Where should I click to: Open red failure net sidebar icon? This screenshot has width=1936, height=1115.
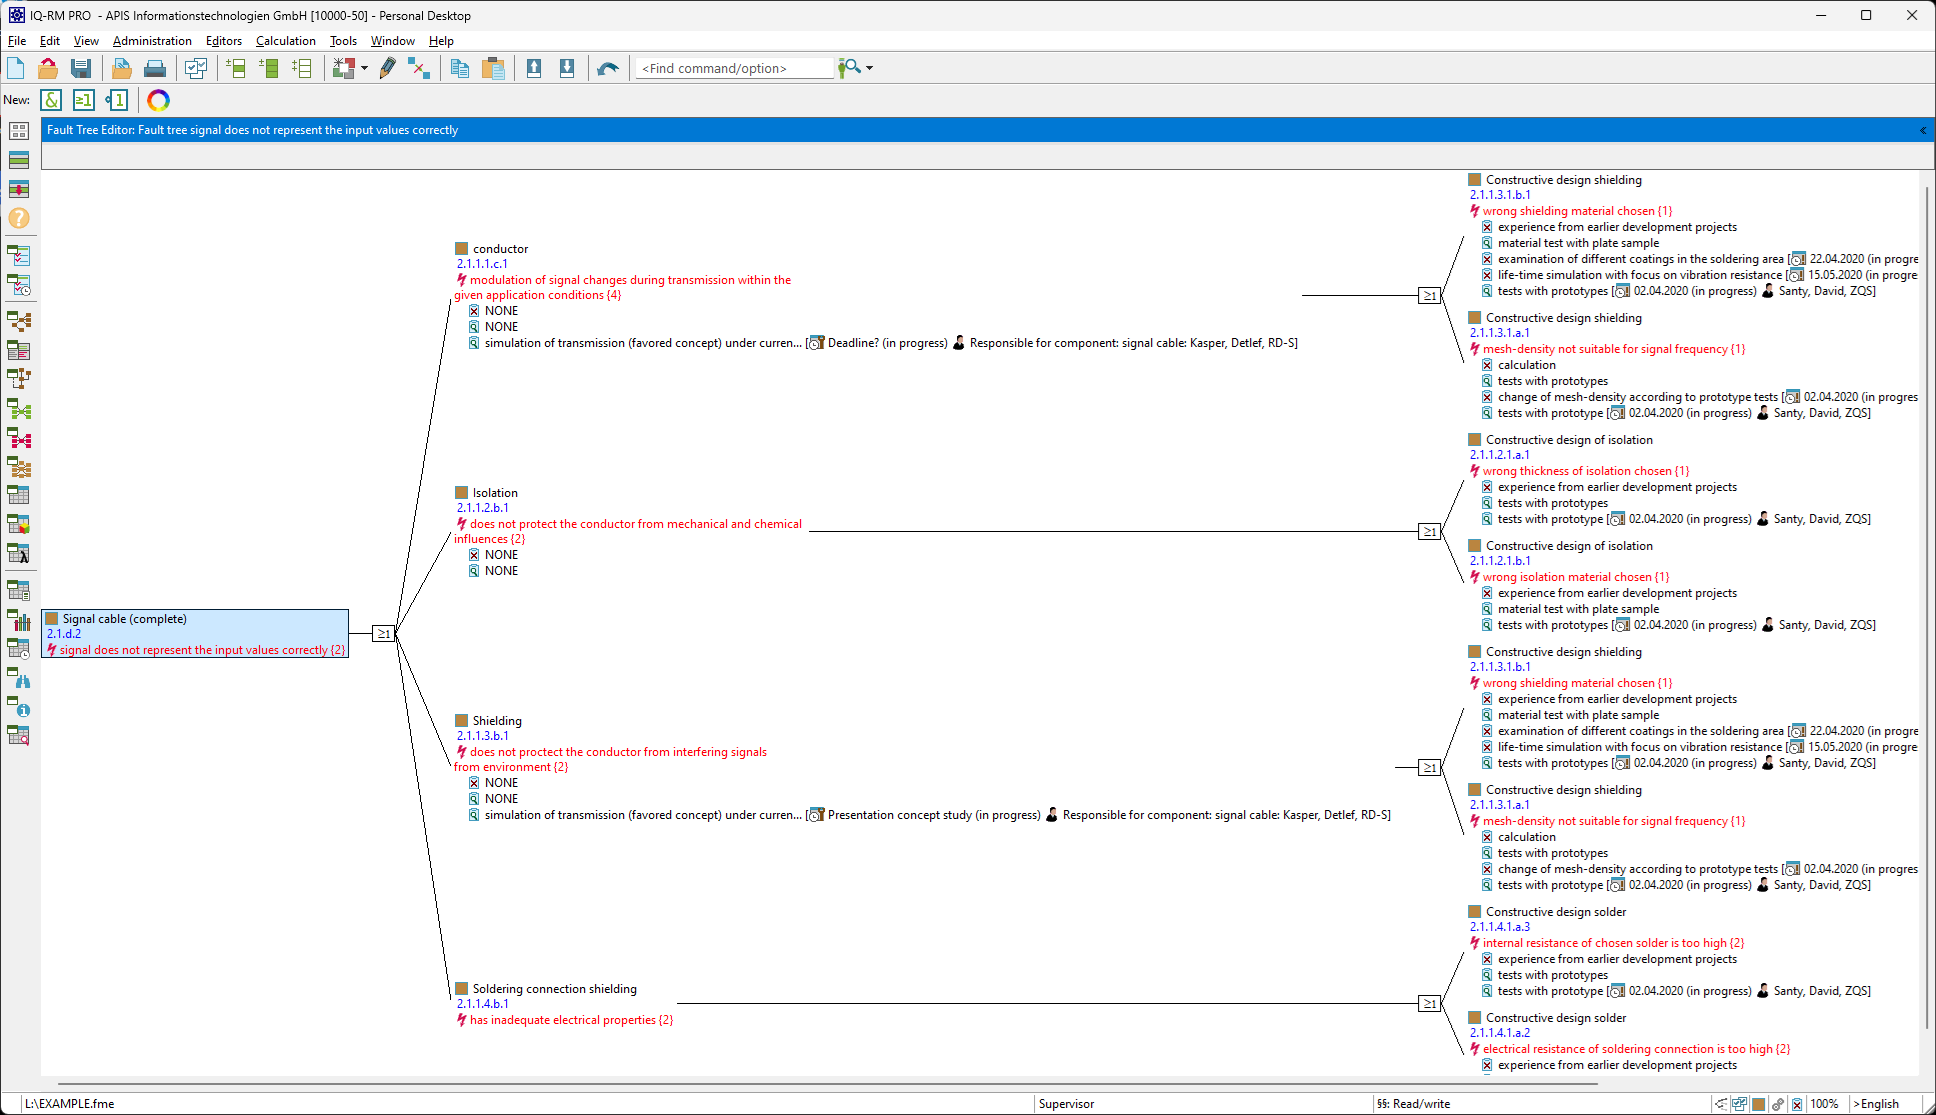pyautogui.click(x=19, y=439)
